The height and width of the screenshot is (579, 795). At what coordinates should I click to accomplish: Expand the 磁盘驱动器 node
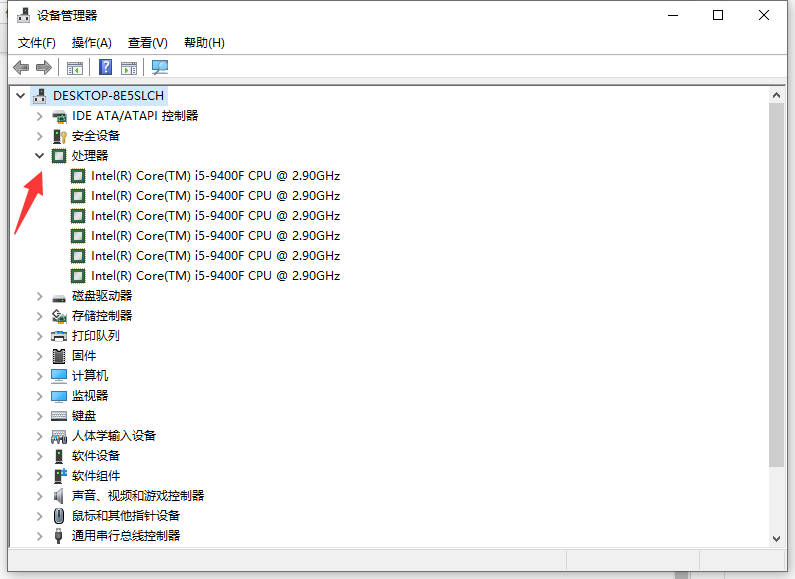pos(40,296)
